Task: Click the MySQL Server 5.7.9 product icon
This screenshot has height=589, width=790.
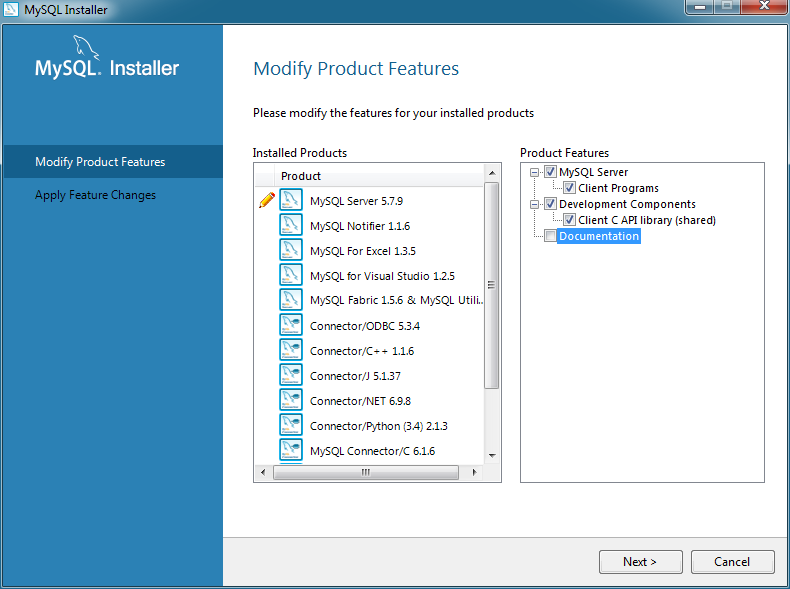Action: [291, 200]
